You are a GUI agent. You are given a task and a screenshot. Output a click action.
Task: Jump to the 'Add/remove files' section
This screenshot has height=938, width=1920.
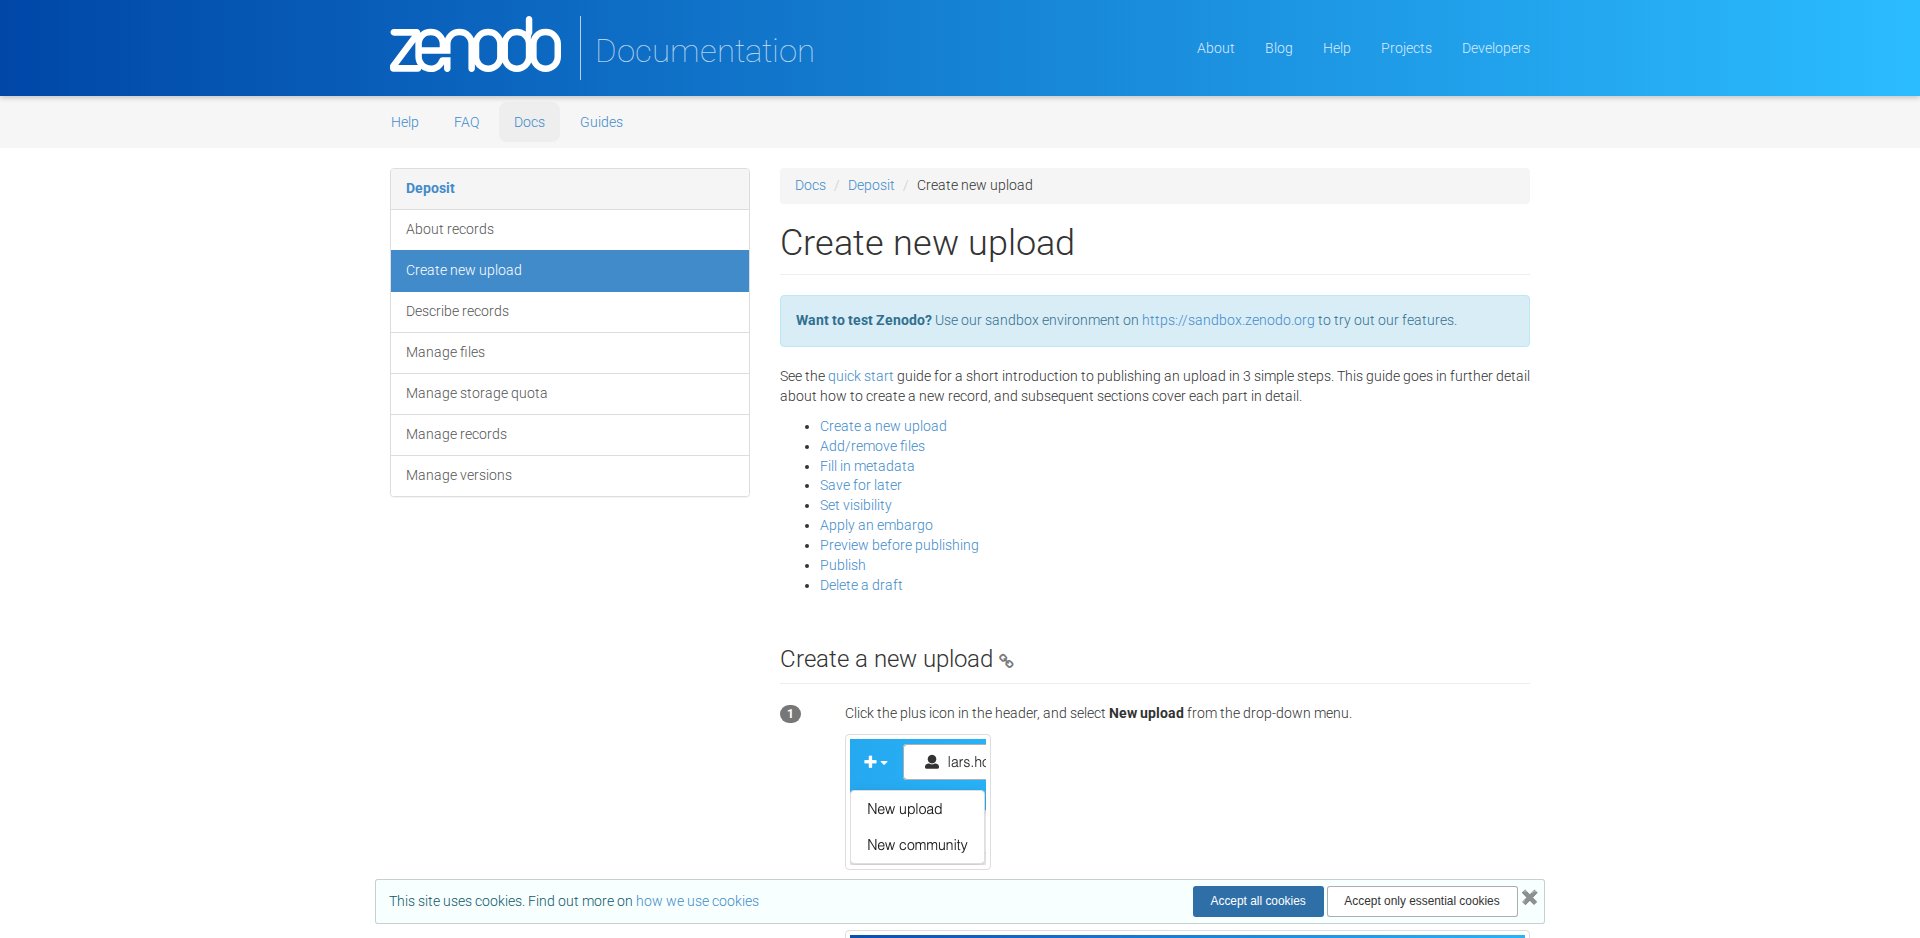[872, 446]
